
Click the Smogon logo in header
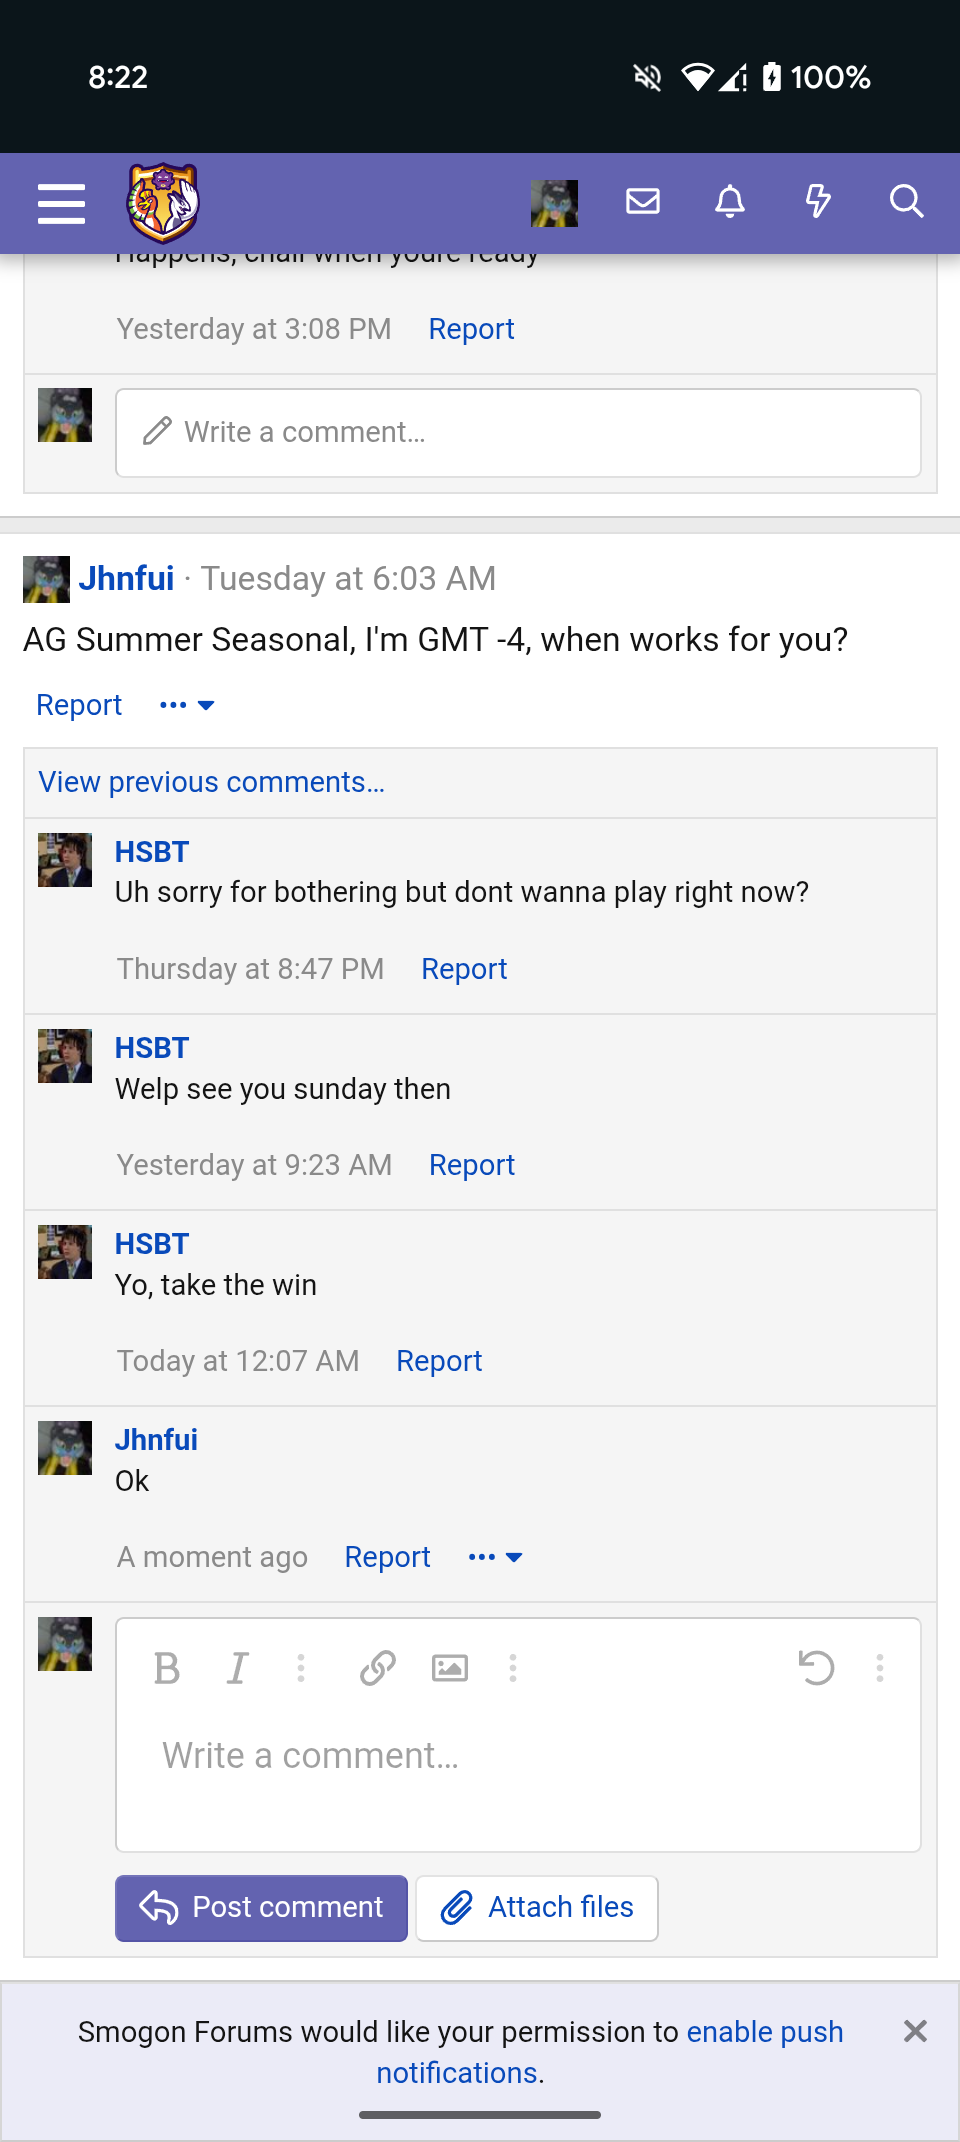click(163, 203)
